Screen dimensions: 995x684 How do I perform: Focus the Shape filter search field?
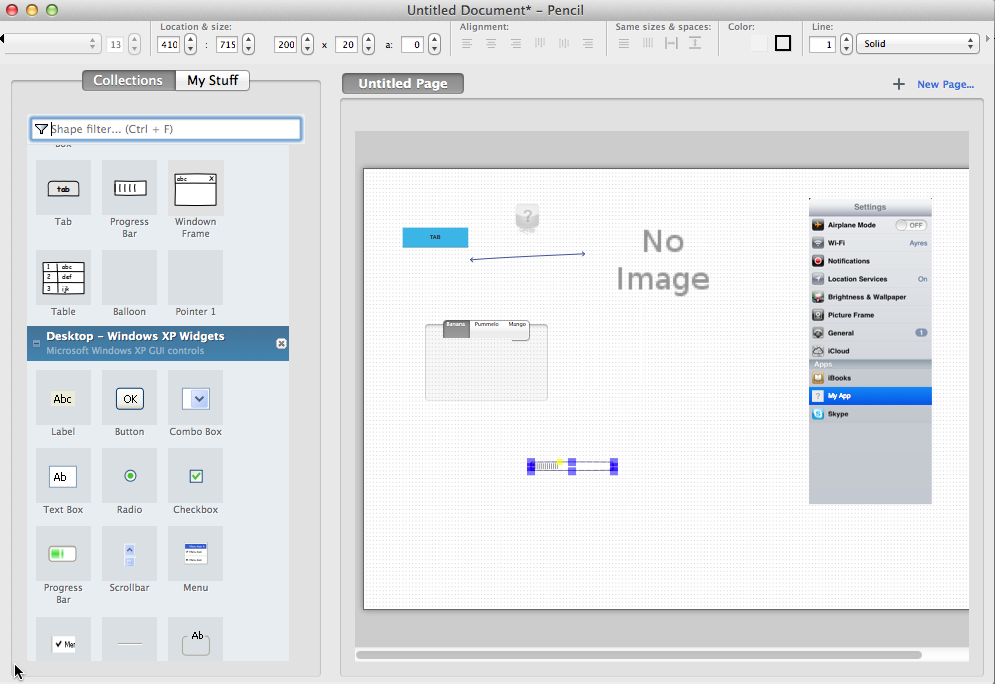click(x=166, y=129)
